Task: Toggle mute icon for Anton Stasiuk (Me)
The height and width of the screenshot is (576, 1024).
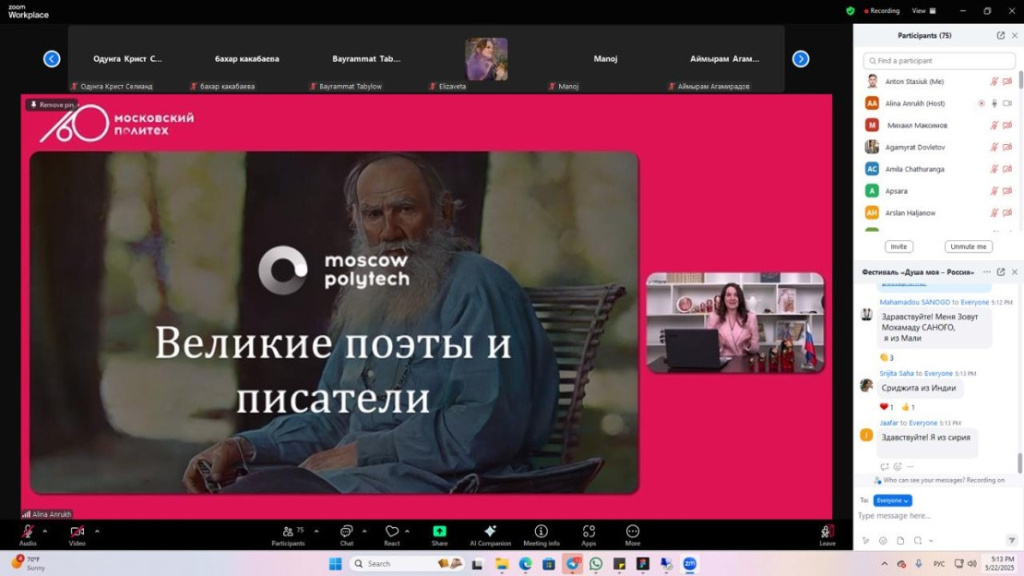Action: pos(994,82)
